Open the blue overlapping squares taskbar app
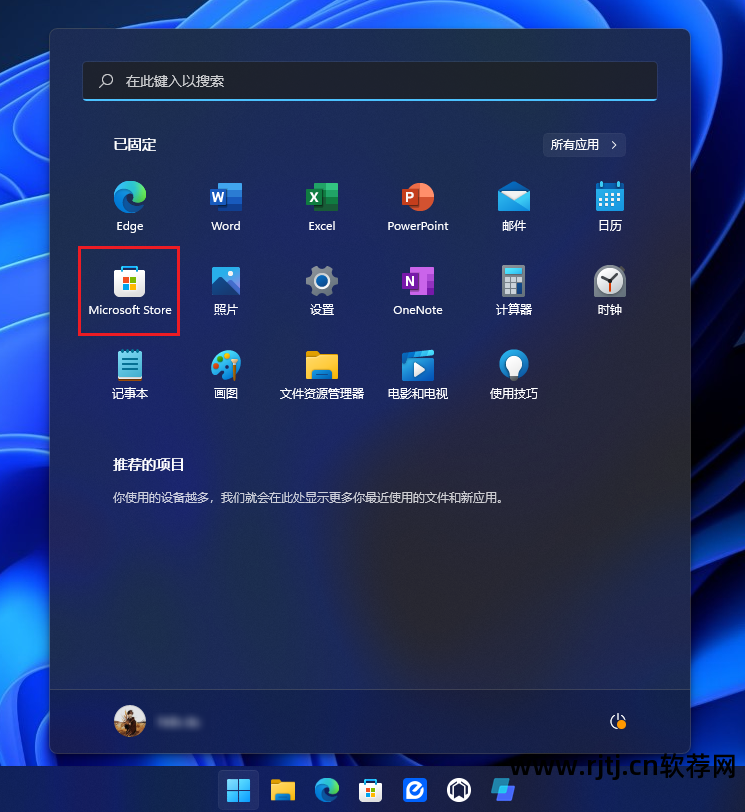This screenshot has height=812, width=745. (503, 790)
